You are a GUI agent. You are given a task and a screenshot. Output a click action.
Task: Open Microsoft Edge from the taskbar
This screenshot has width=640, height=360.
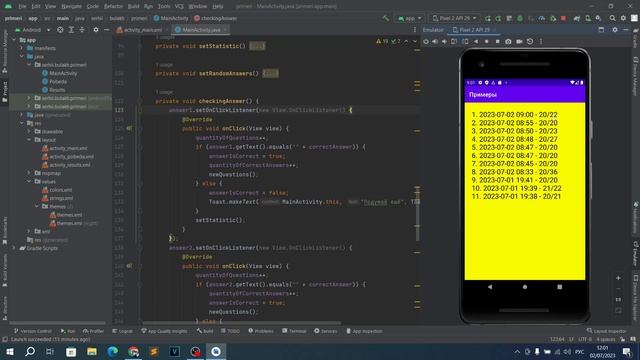tap(113, 351)
